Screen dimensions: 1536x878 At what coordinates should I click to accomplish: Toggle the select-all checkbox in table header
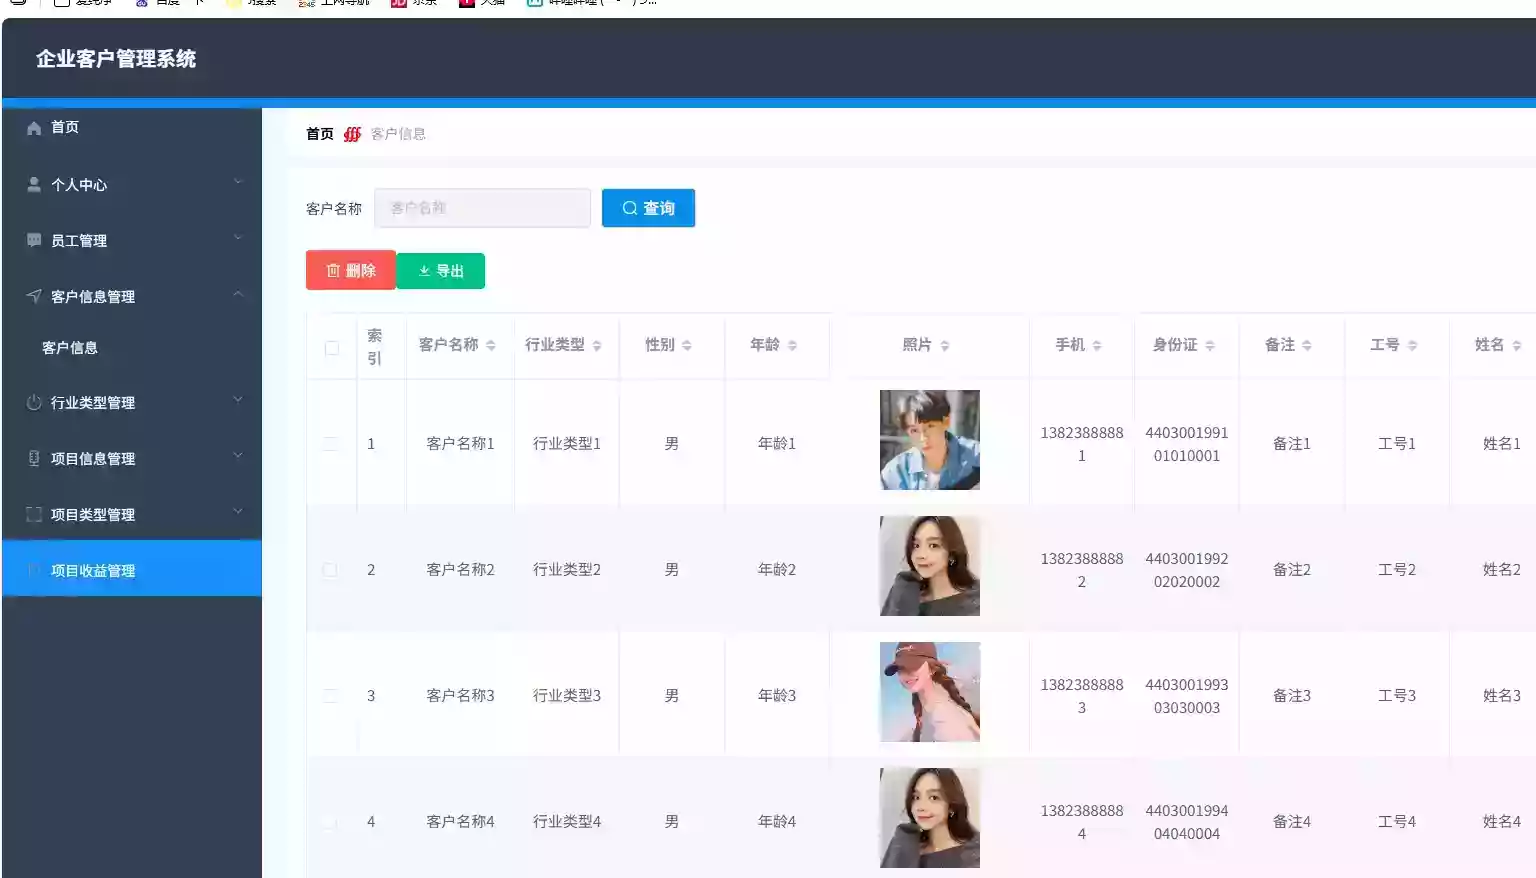coord(330,346)
